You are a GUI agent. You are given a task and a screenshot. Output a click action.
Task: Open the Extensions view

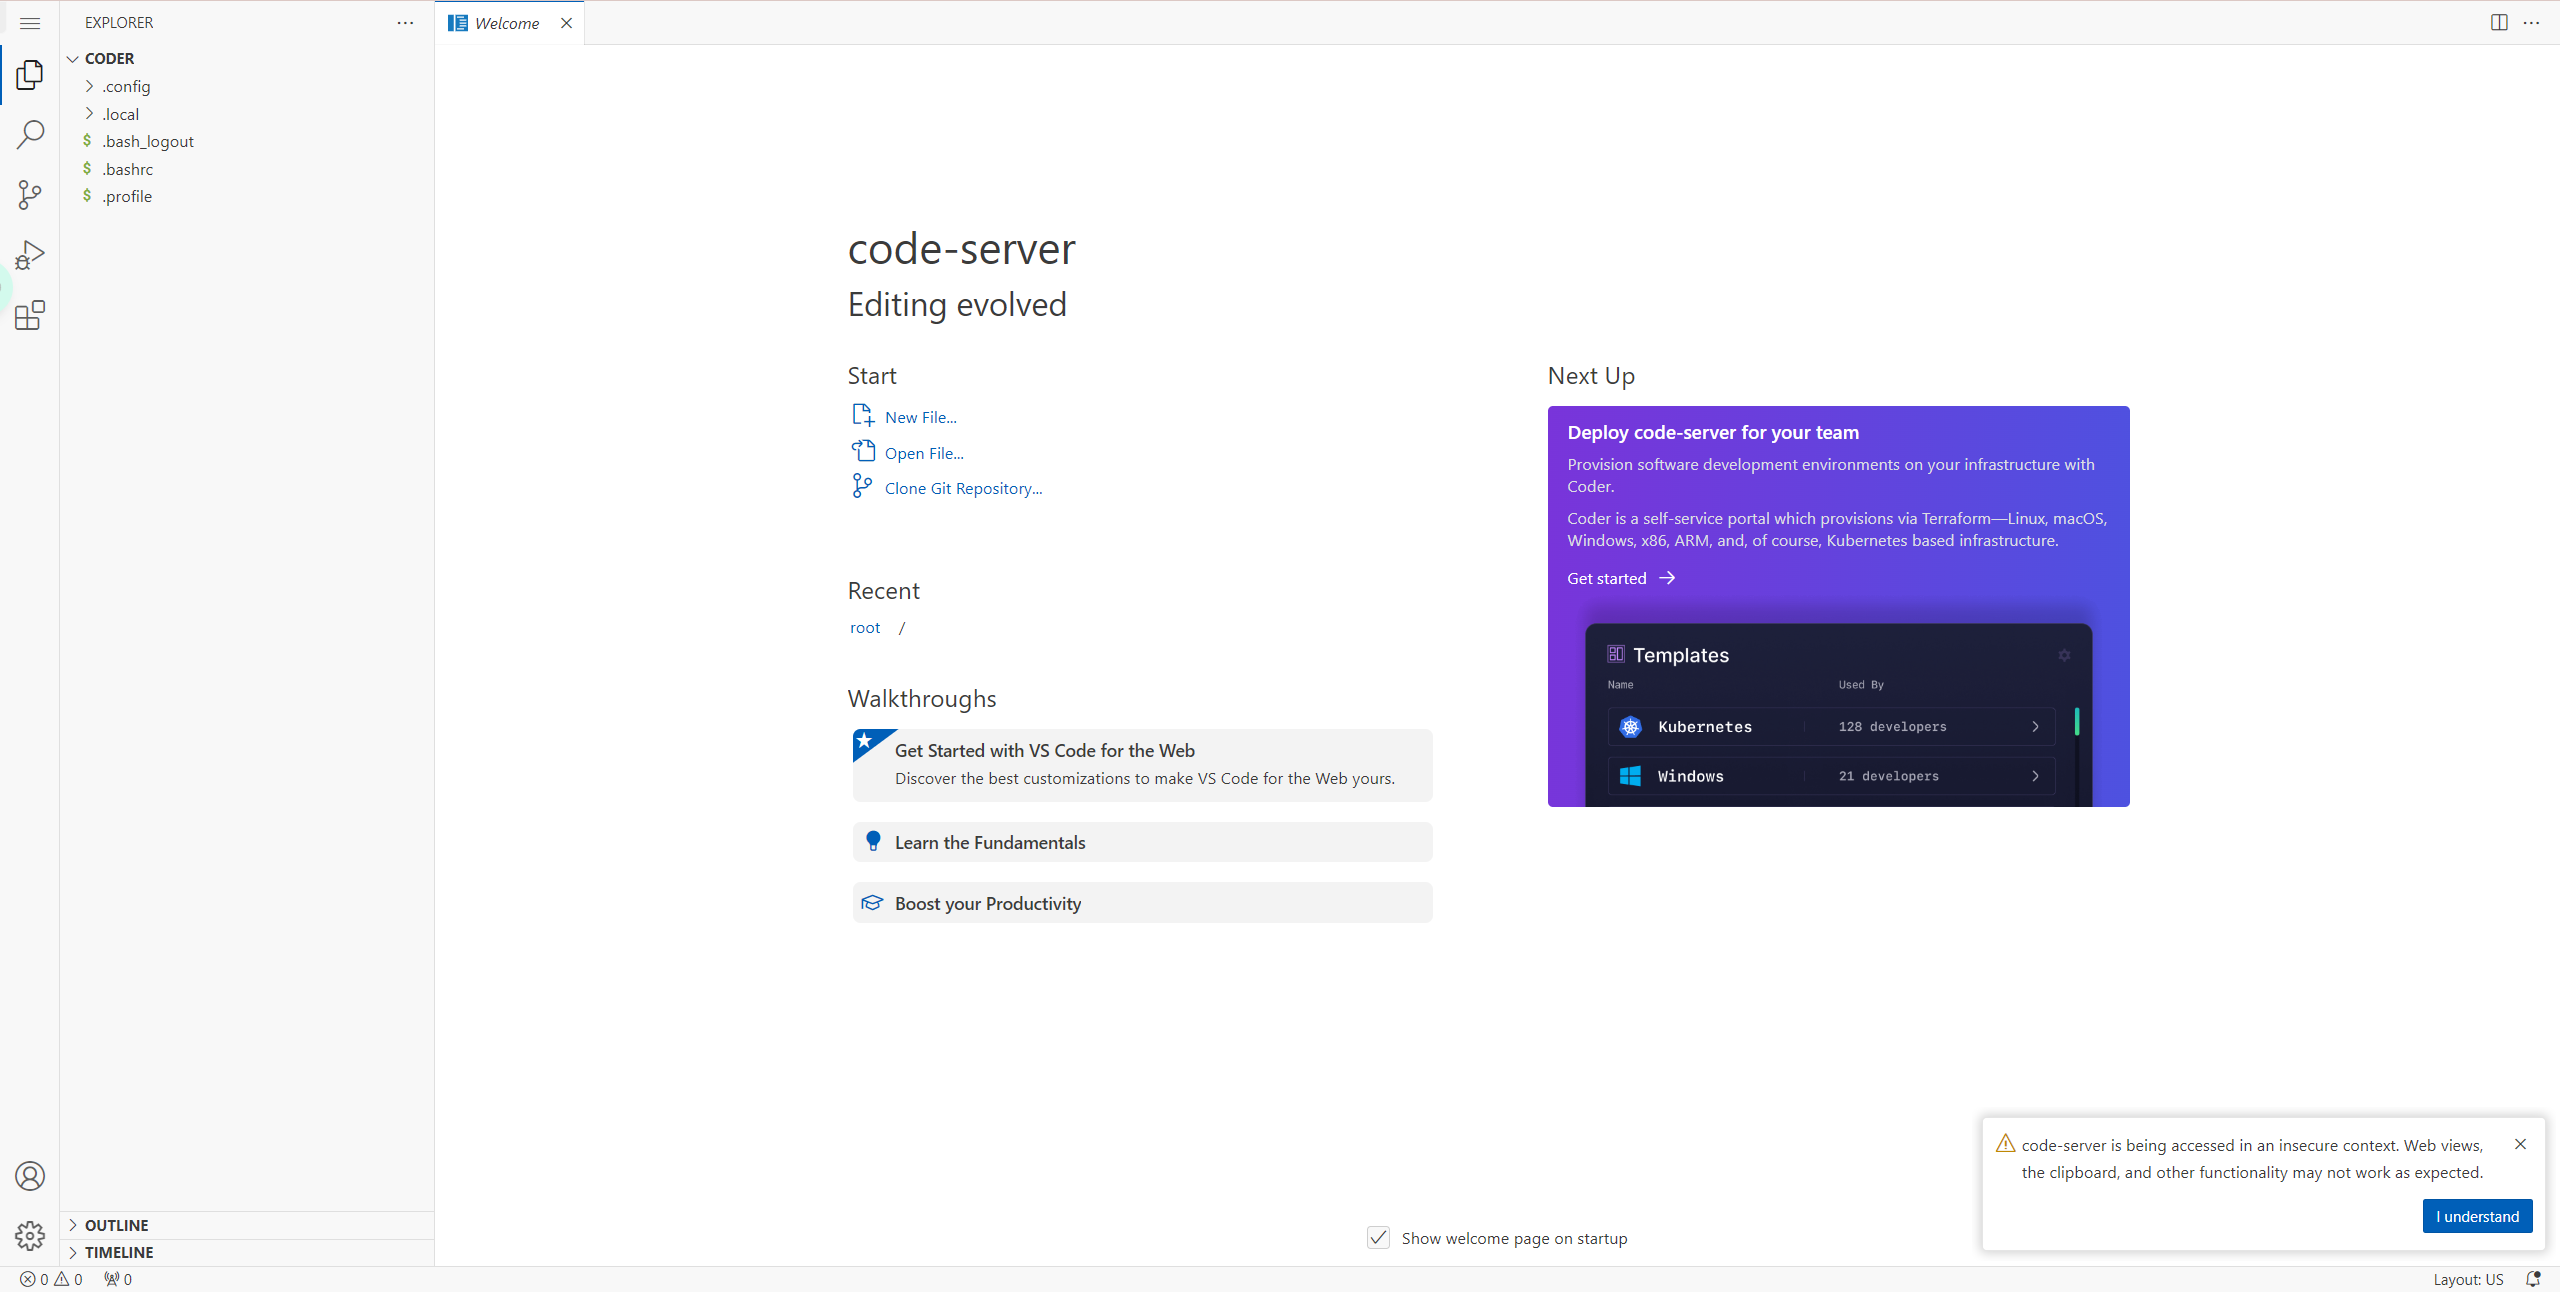pos(30,315)
